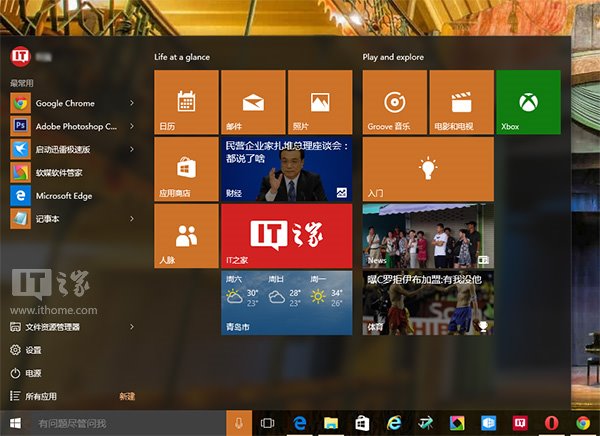Open the green Xbox tile

click(x=528, y=102)
